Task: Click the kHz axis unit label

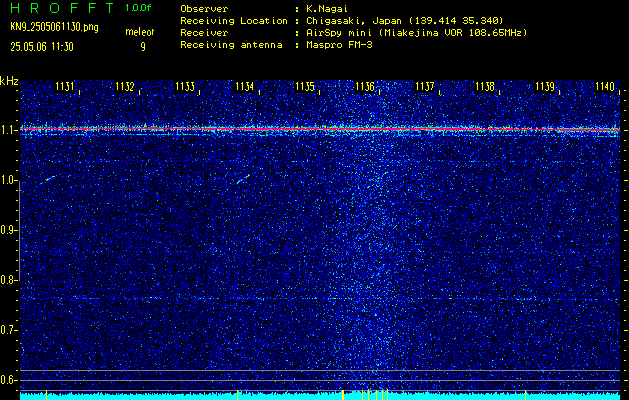Action: tap(9, 81)
